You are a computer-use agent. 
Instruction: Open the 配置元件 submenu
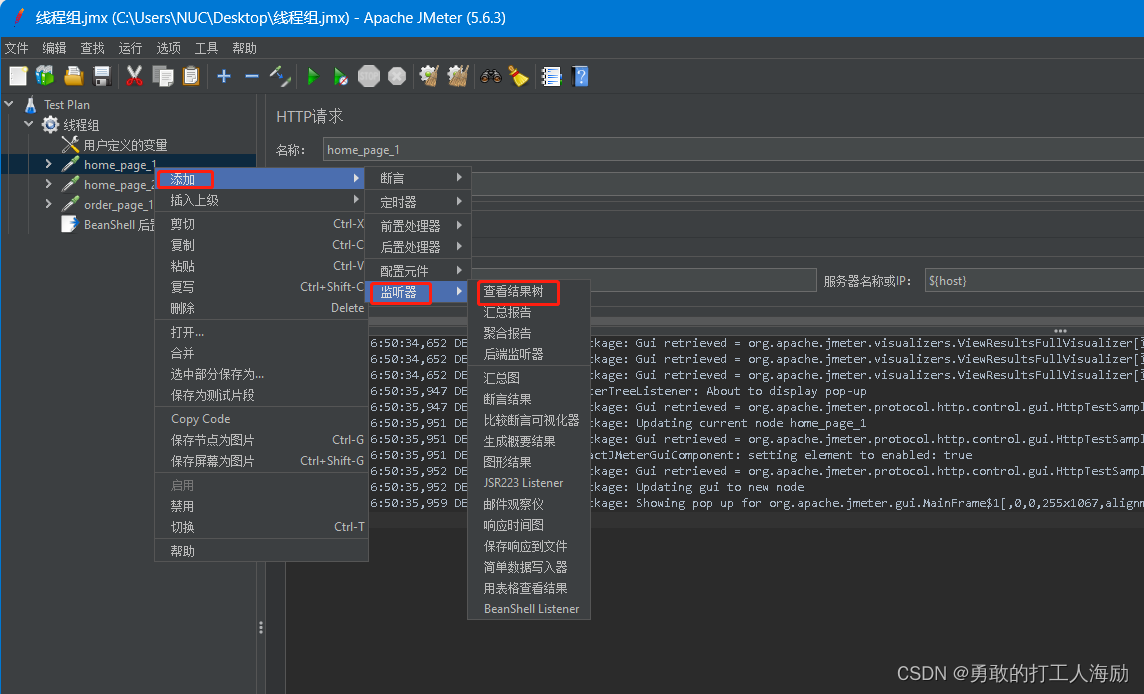pyautogui.click(x=418, y=271)
